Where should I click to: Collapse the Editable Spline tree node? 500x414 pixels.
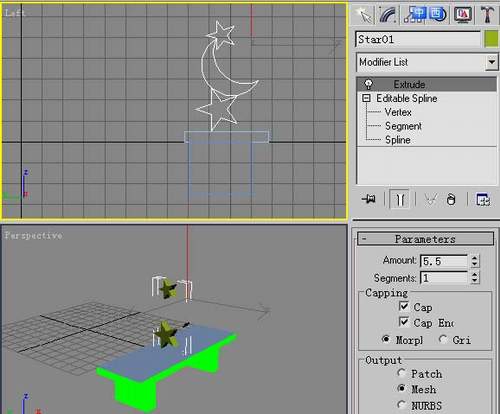coord(366,98)
